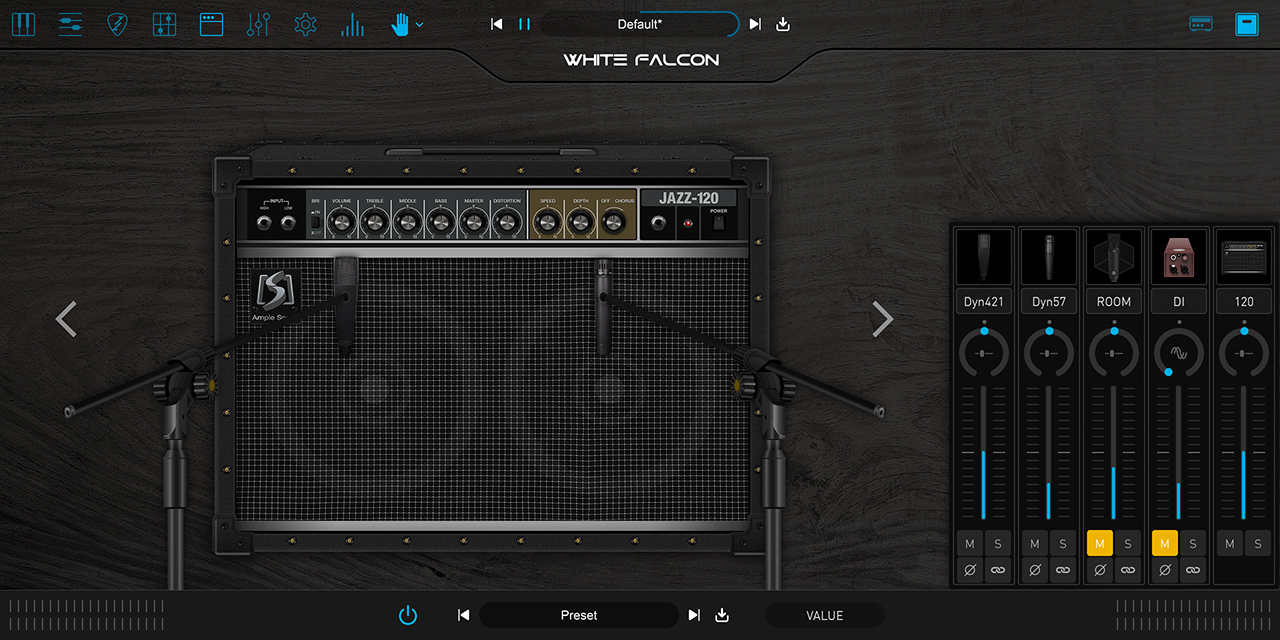Screen dimensions: 1280x640
Task: Toggle the bottom power button
Action: 408,615
